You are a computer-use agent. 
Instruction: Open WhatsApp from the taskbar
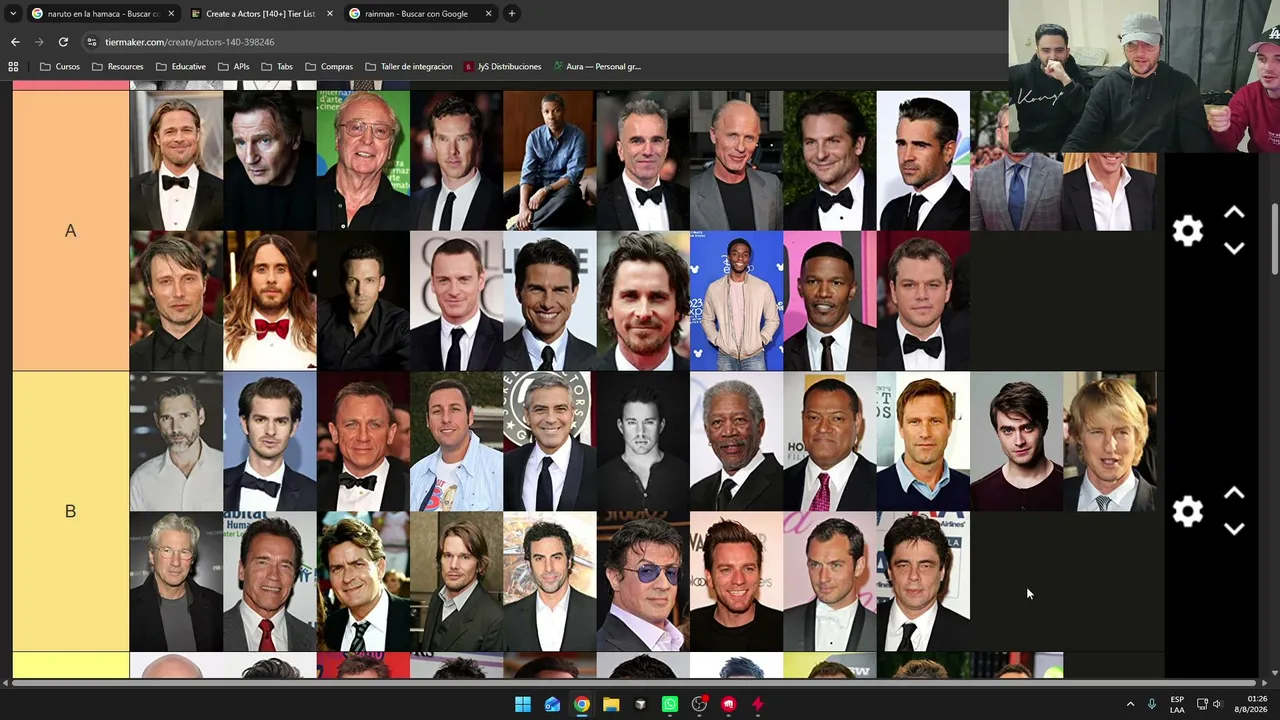pos(670,704)
